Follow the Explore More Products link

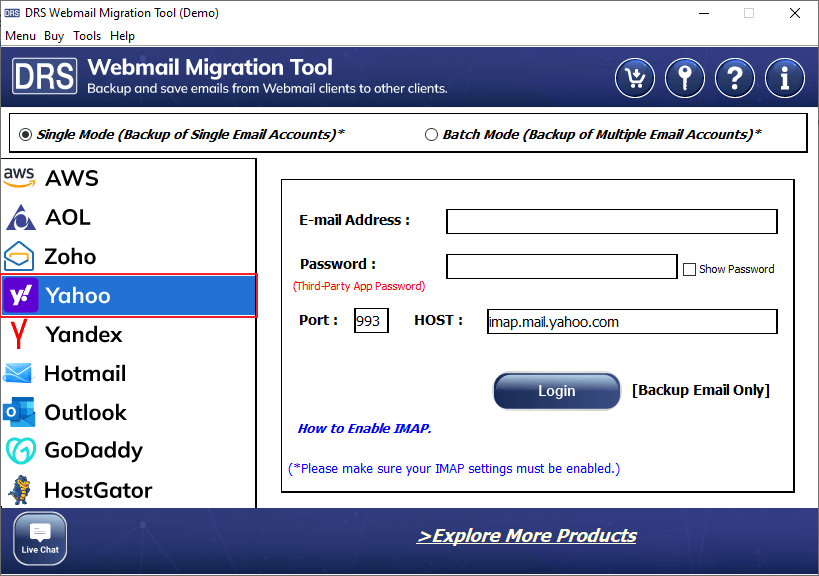pos(526,536)
